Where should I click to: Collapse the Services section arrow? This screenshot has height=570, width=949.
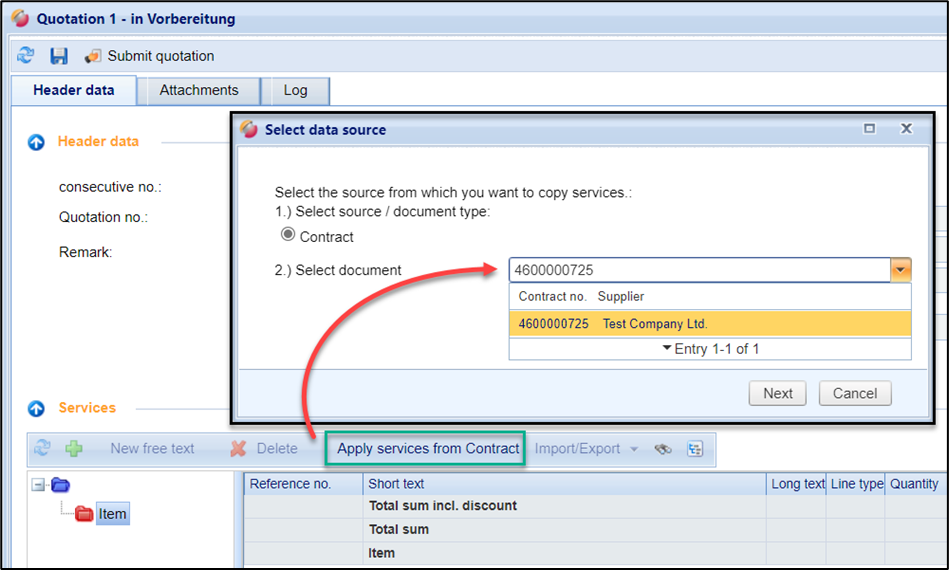(x=37, y=408)
